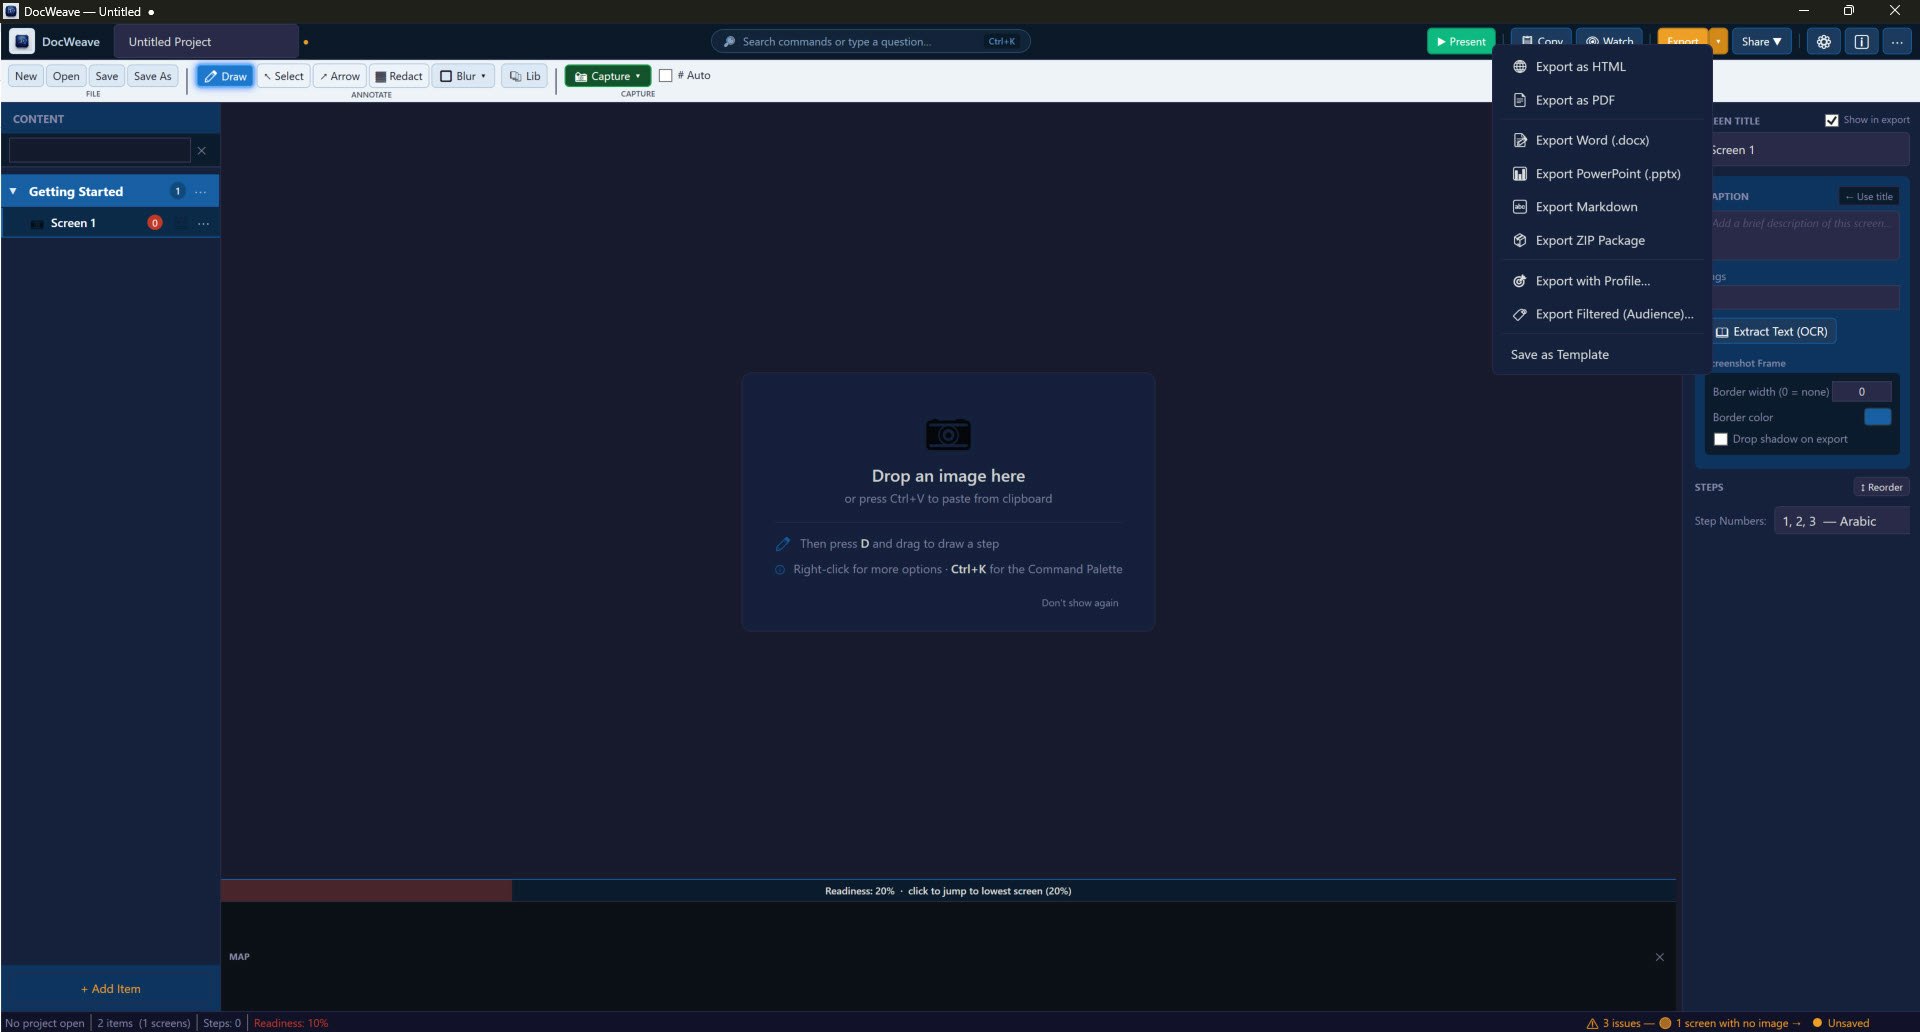This screenshot has height=1032, width=1920.
Task: Open the top bar more options ellipsis
Action: 1897,42
